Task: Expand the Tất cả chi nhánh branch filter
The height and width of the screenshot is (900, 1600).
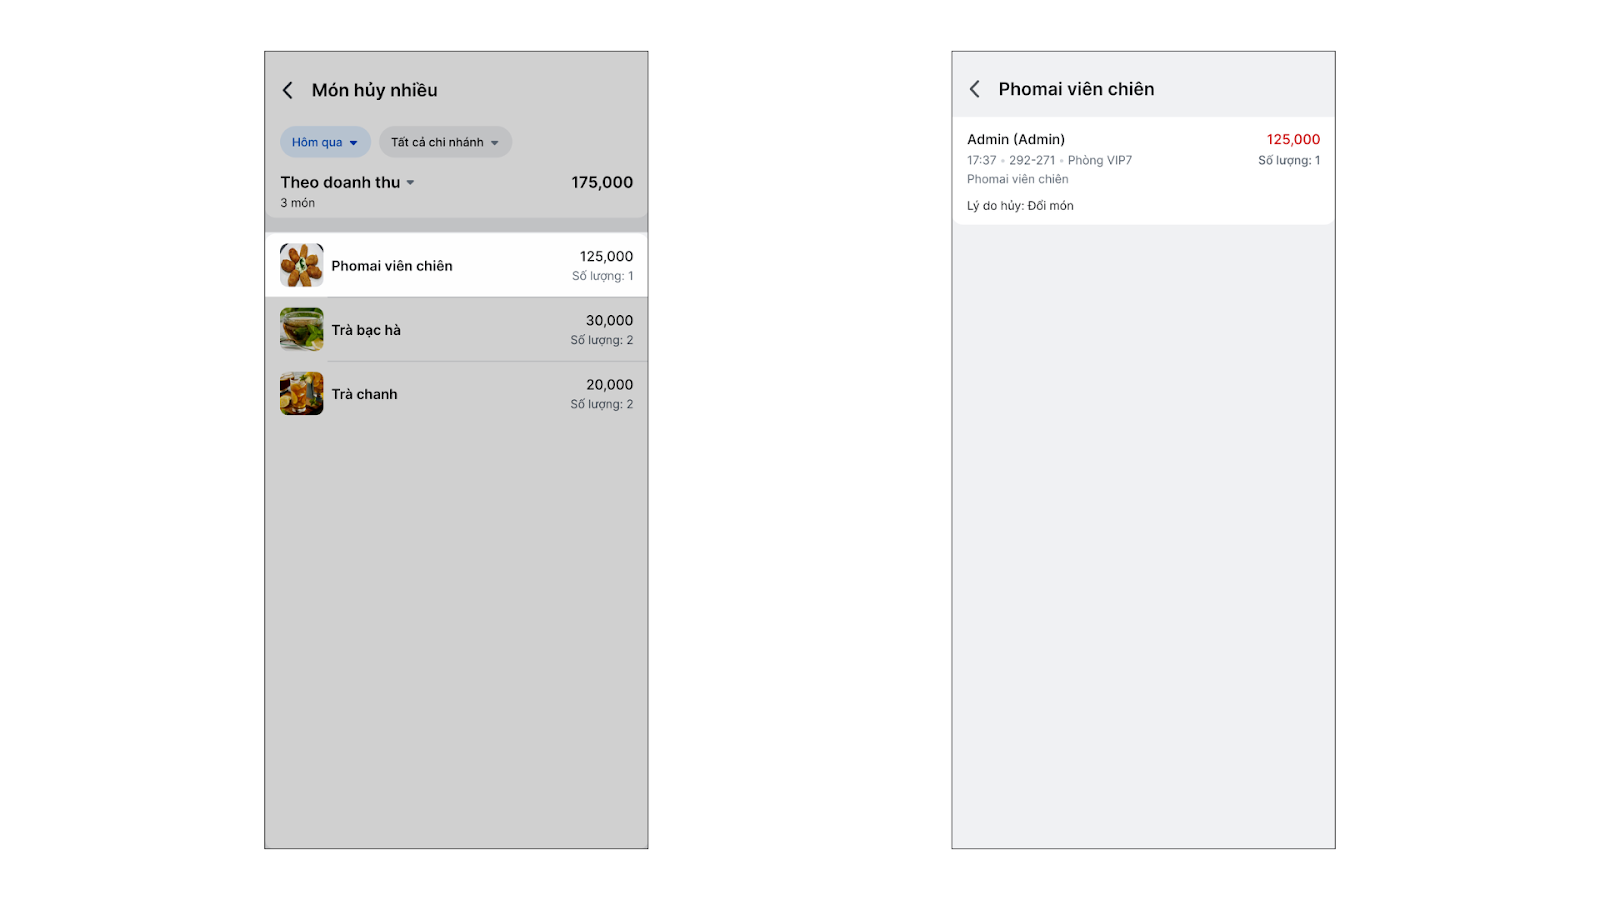Action: [445, 142]
